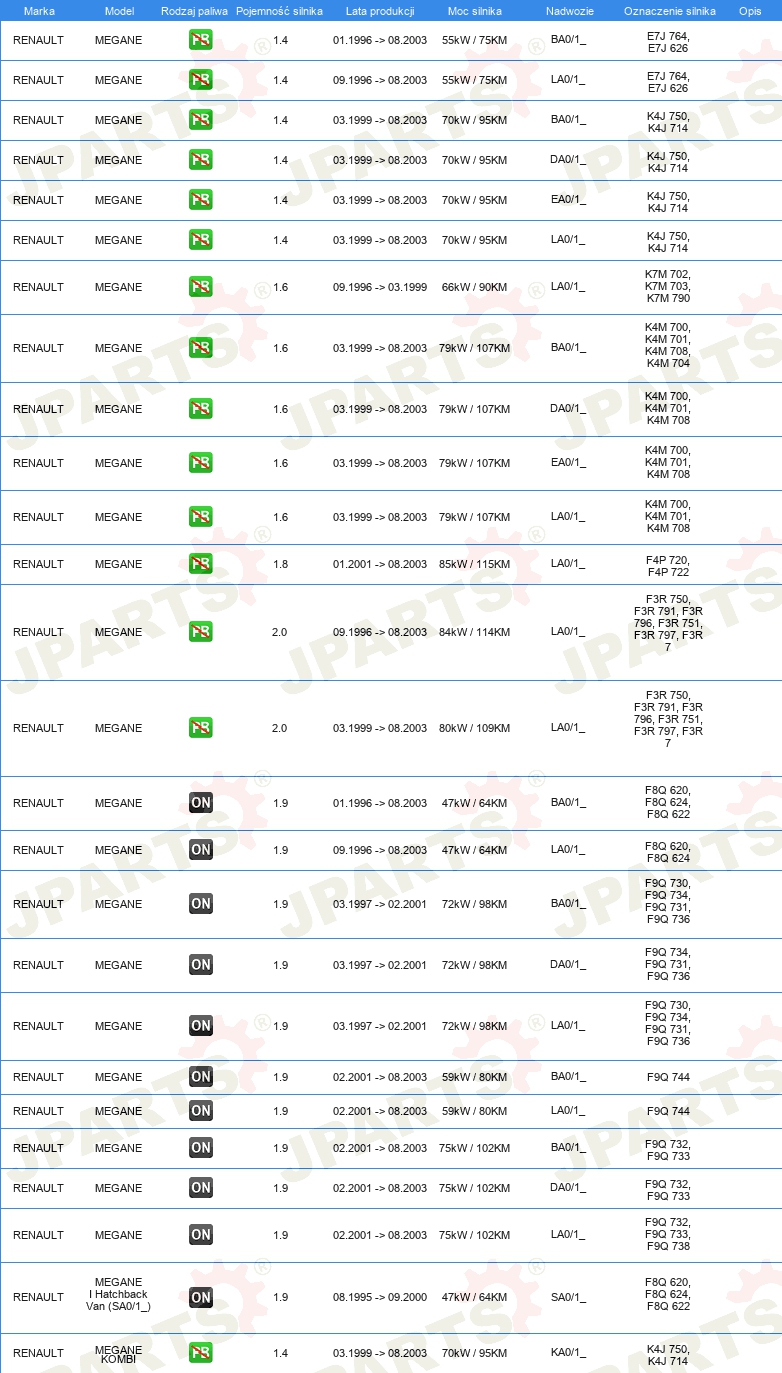Select the '85kW / 115KM' power cell
Viewport: 782px width, 1373px height.
point(474,564)
